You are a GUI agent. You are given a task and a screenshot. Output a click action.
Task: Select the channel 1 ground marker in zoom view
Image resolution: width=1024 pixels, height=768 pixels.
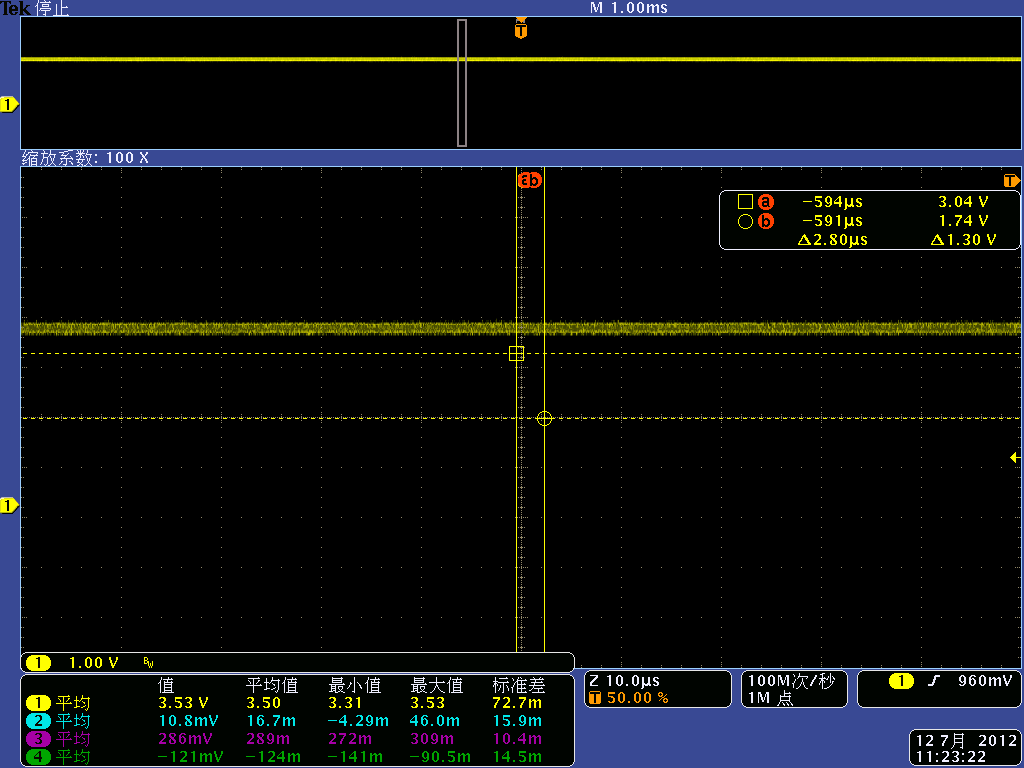(9, 506)
